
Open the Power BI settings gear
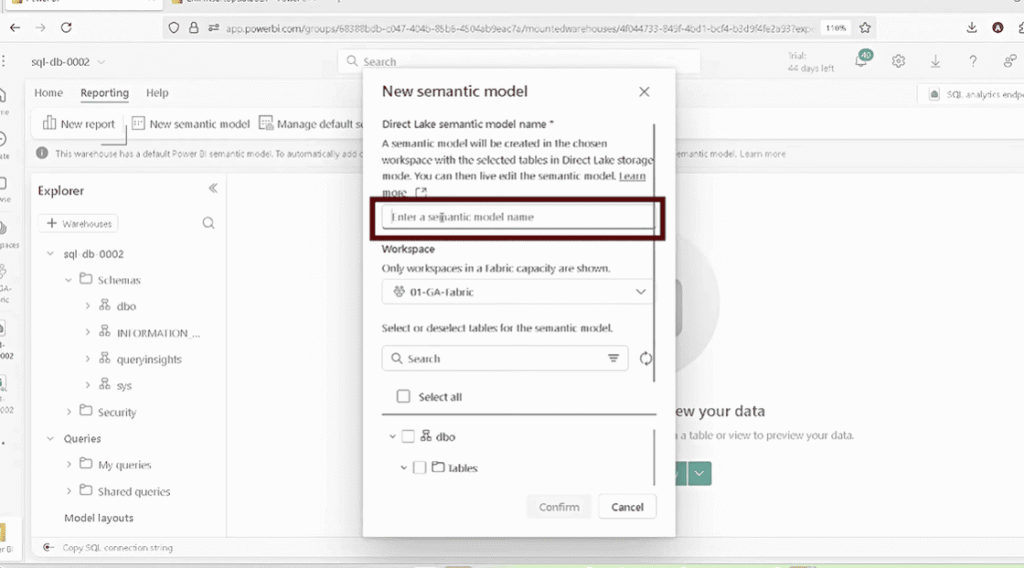(x=899, y=61)
